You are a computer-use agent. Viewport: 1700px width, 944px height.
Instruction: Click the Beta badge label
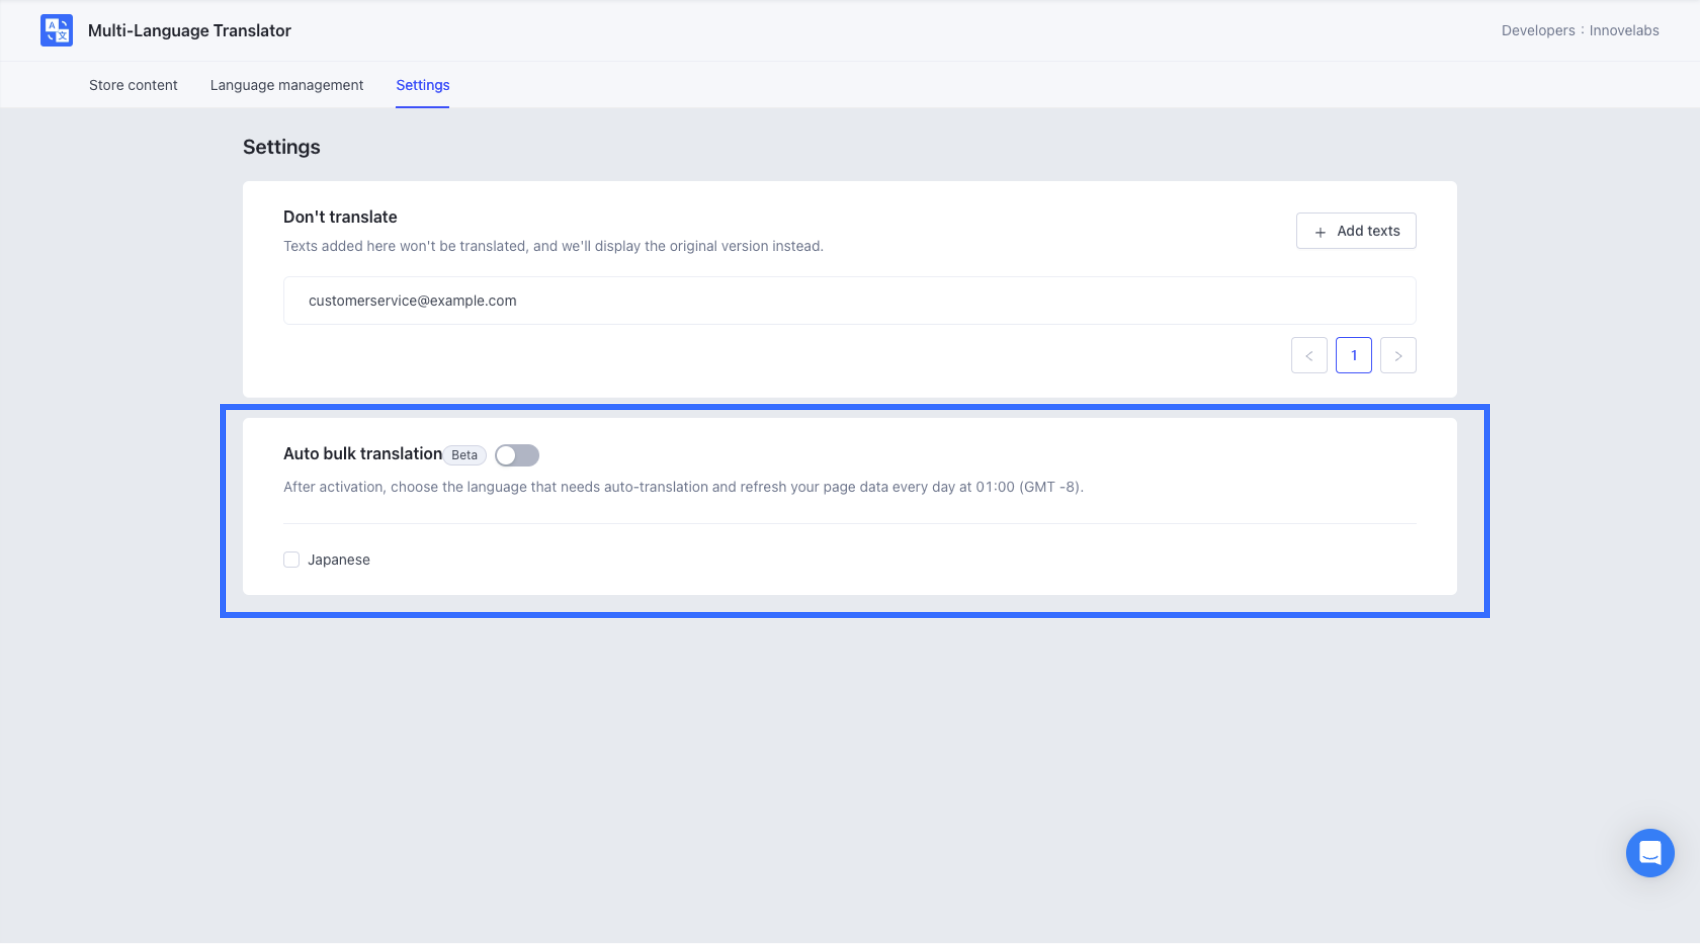[x=464, y=455]
